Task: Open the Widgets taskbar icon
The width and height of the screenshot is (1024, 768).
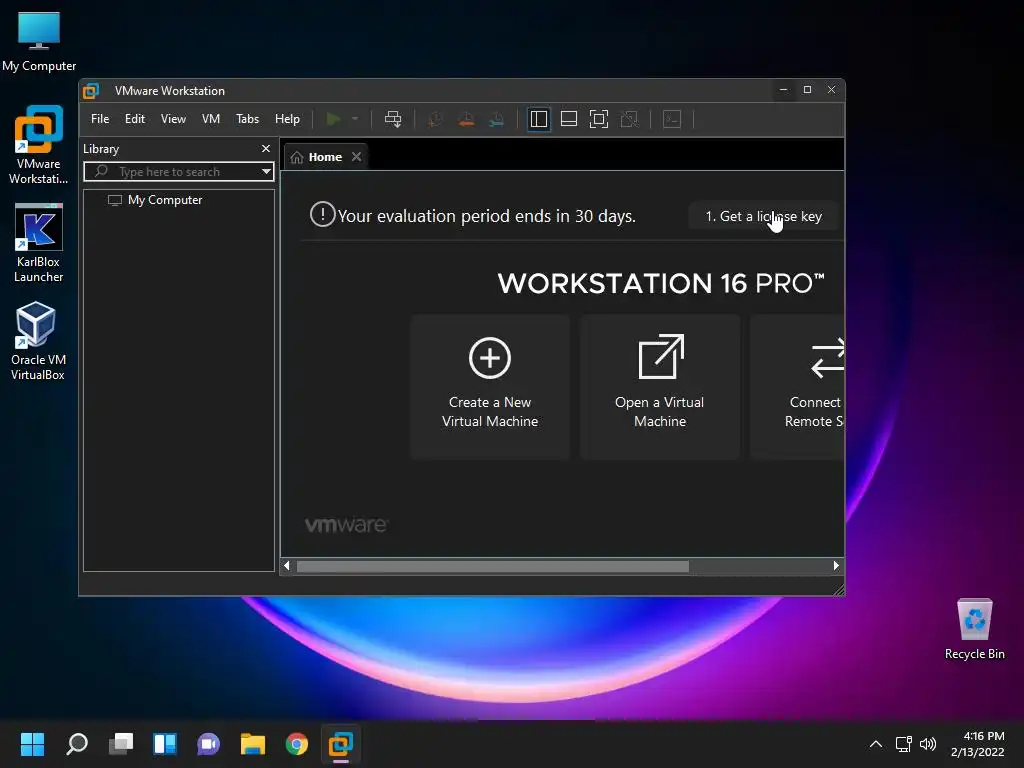Action: [165, 744]
